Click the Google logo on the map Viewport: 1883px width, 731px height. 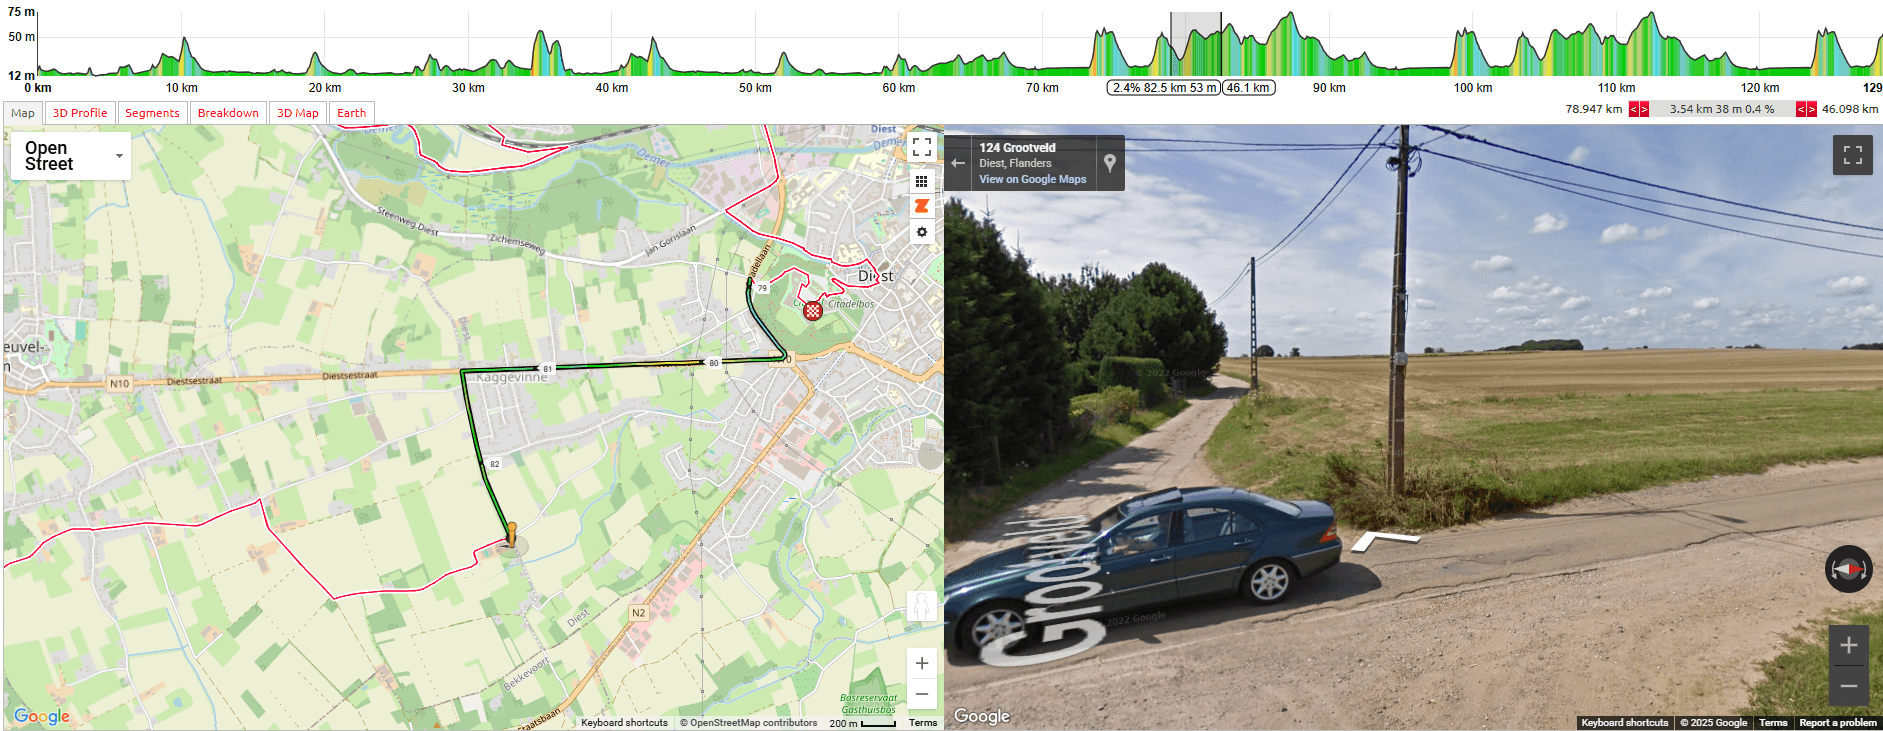click(x=42, y=716)
